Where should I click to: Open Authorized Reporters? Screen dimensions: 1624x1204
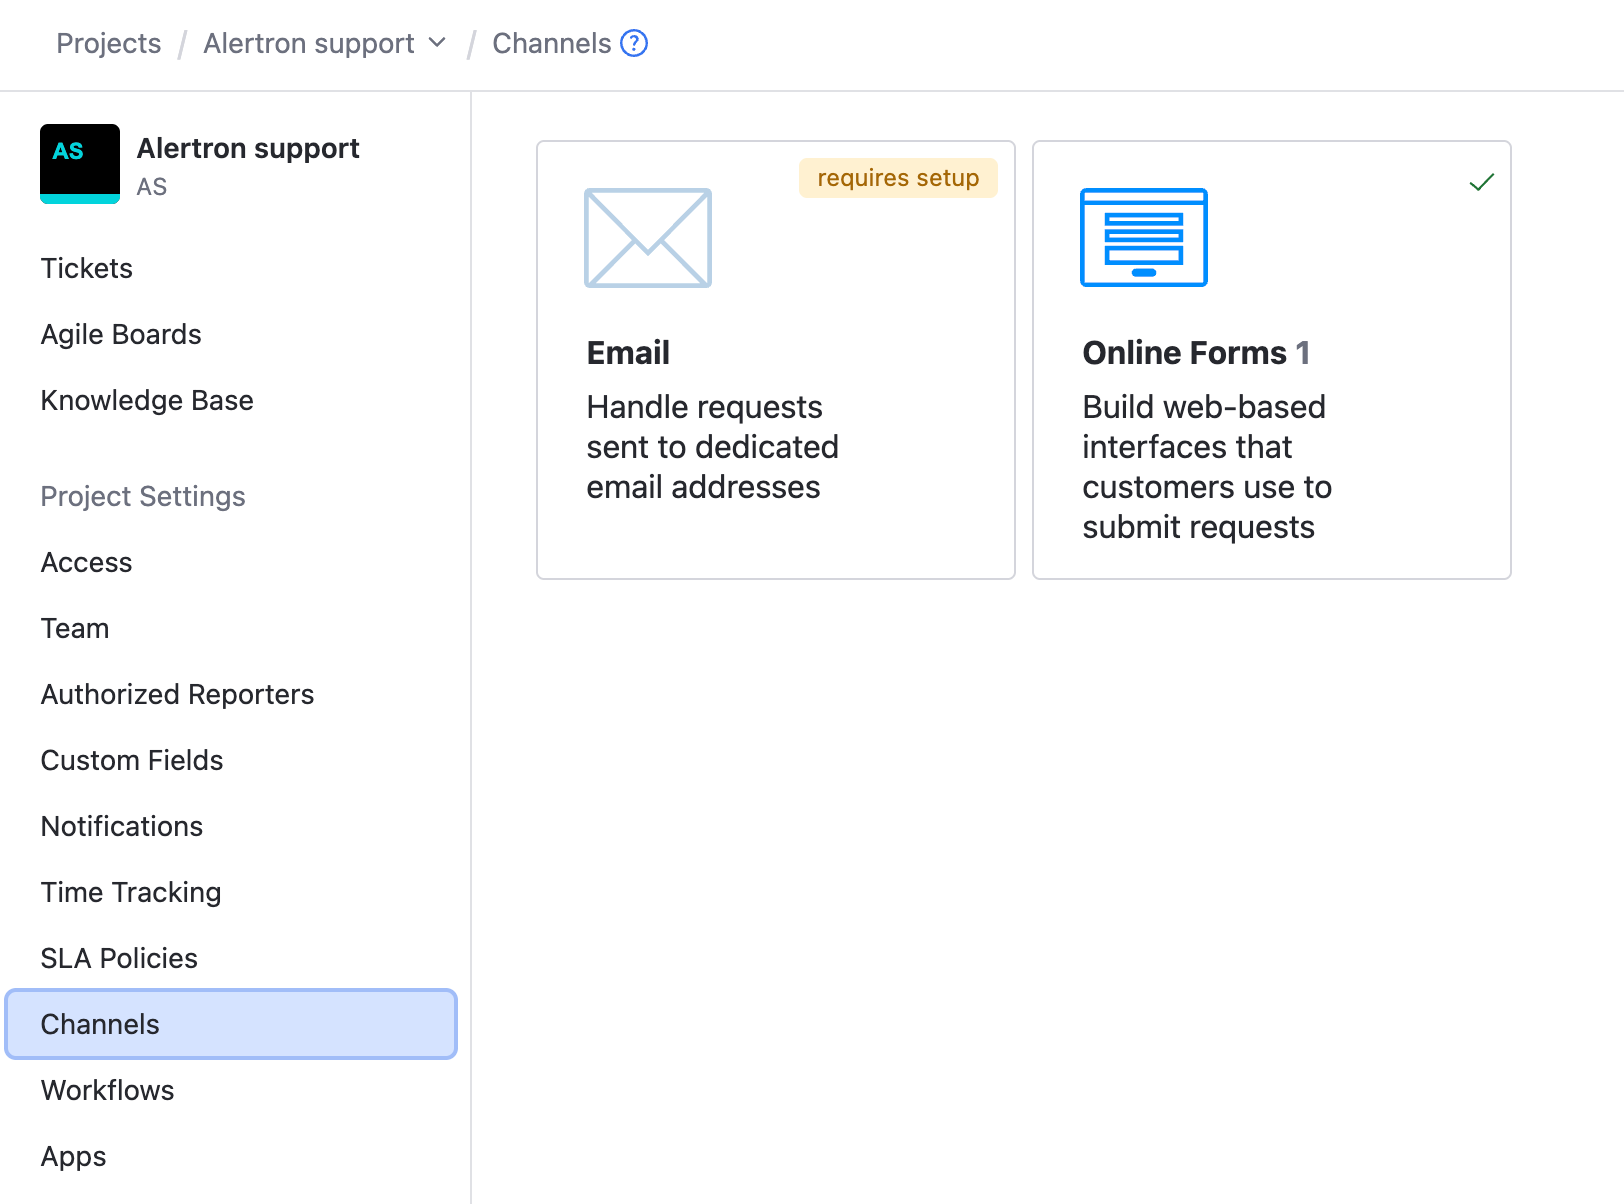pyautogui.click(x=177, y=694)
